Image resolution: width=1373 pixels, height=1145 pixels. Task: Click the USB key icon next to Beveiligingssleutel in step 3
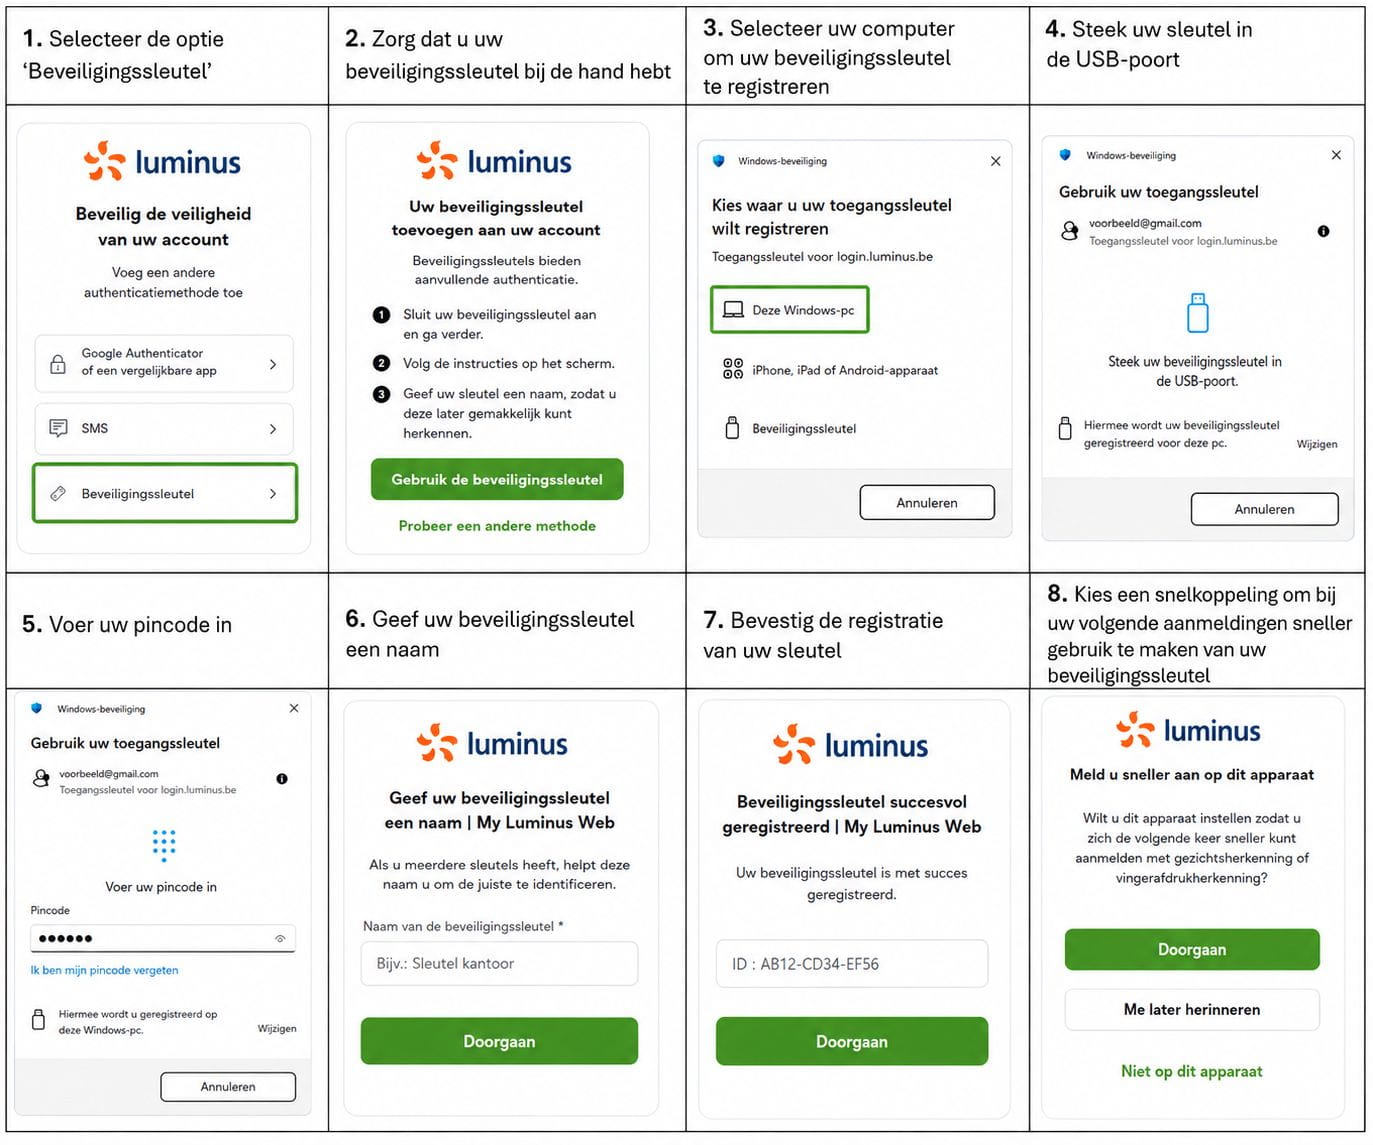click(x=732, y=428)
